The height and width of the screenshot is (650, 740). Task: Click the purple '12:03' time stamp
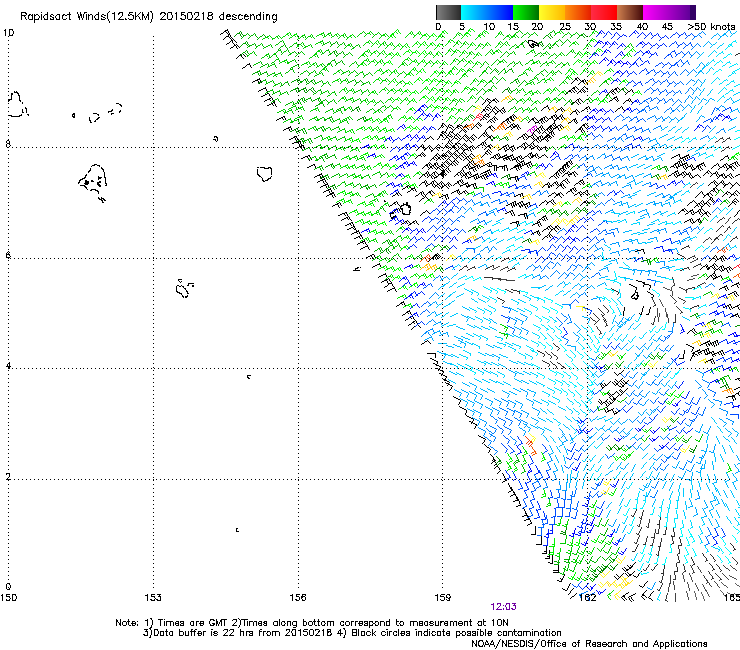tap(503, 607)
